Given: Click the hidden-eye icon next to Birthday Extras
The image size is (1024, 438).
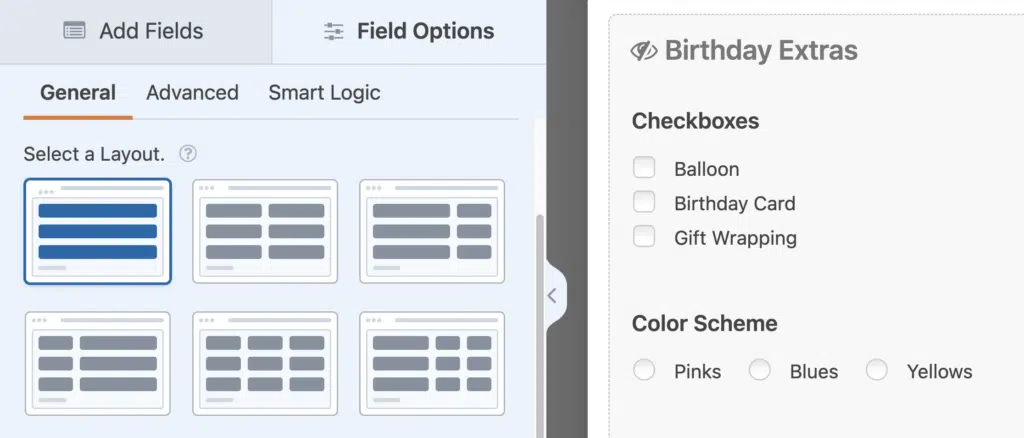Looking at the screenshot, I should tap(644, 50).
